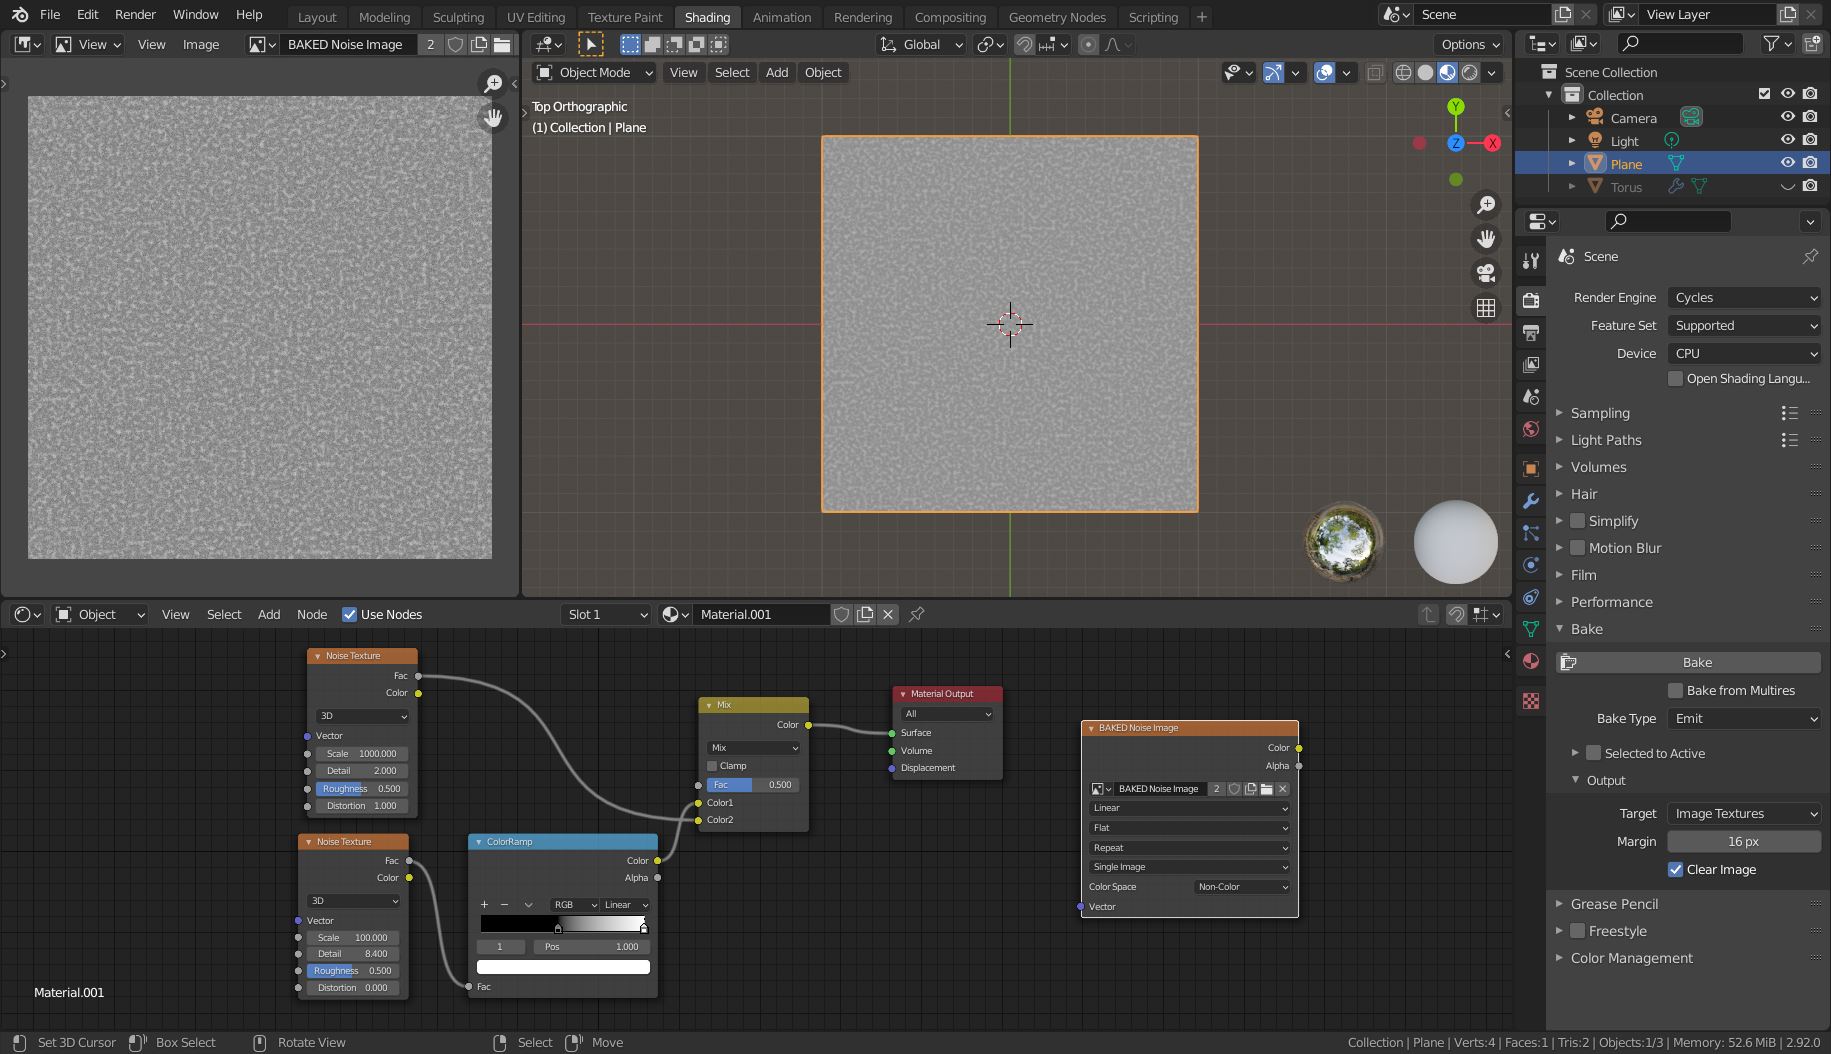Click the Bake button
This screenshot has width=1831, height=1054.
(x=1688, y=662)
